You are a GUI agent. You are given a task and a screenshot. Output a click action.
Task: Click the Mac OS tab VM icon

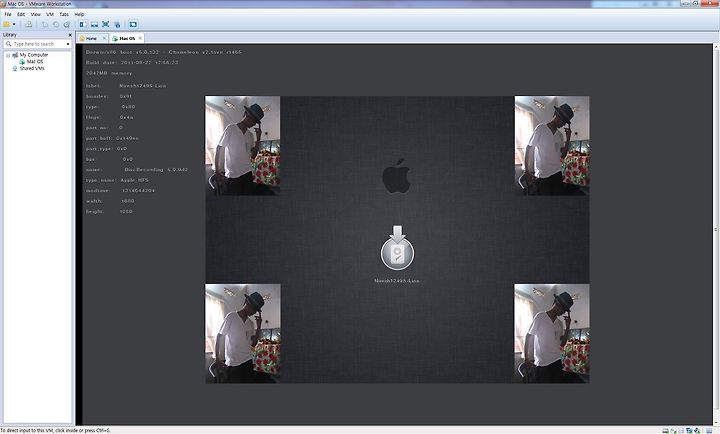115,39
